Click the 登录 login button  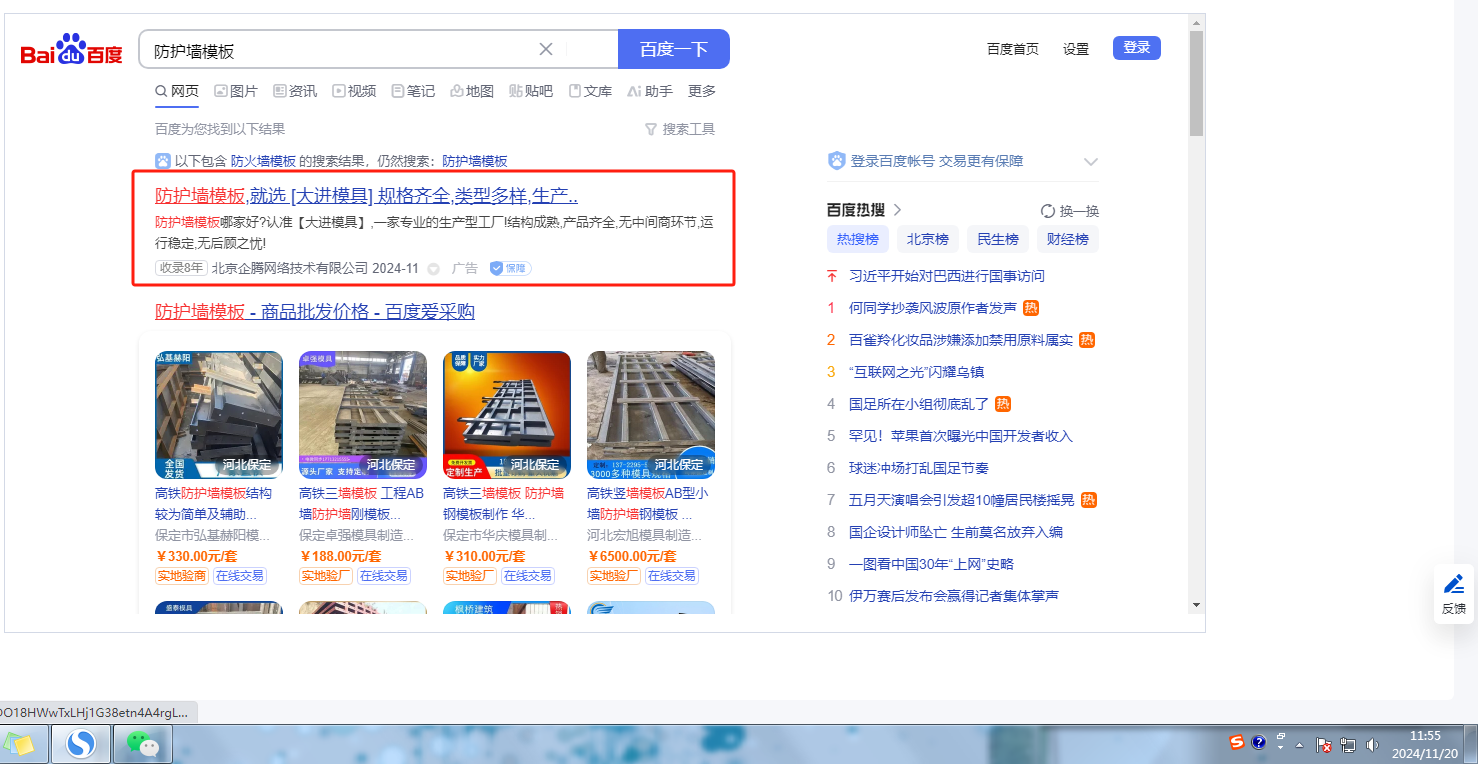coord(1136,48)
